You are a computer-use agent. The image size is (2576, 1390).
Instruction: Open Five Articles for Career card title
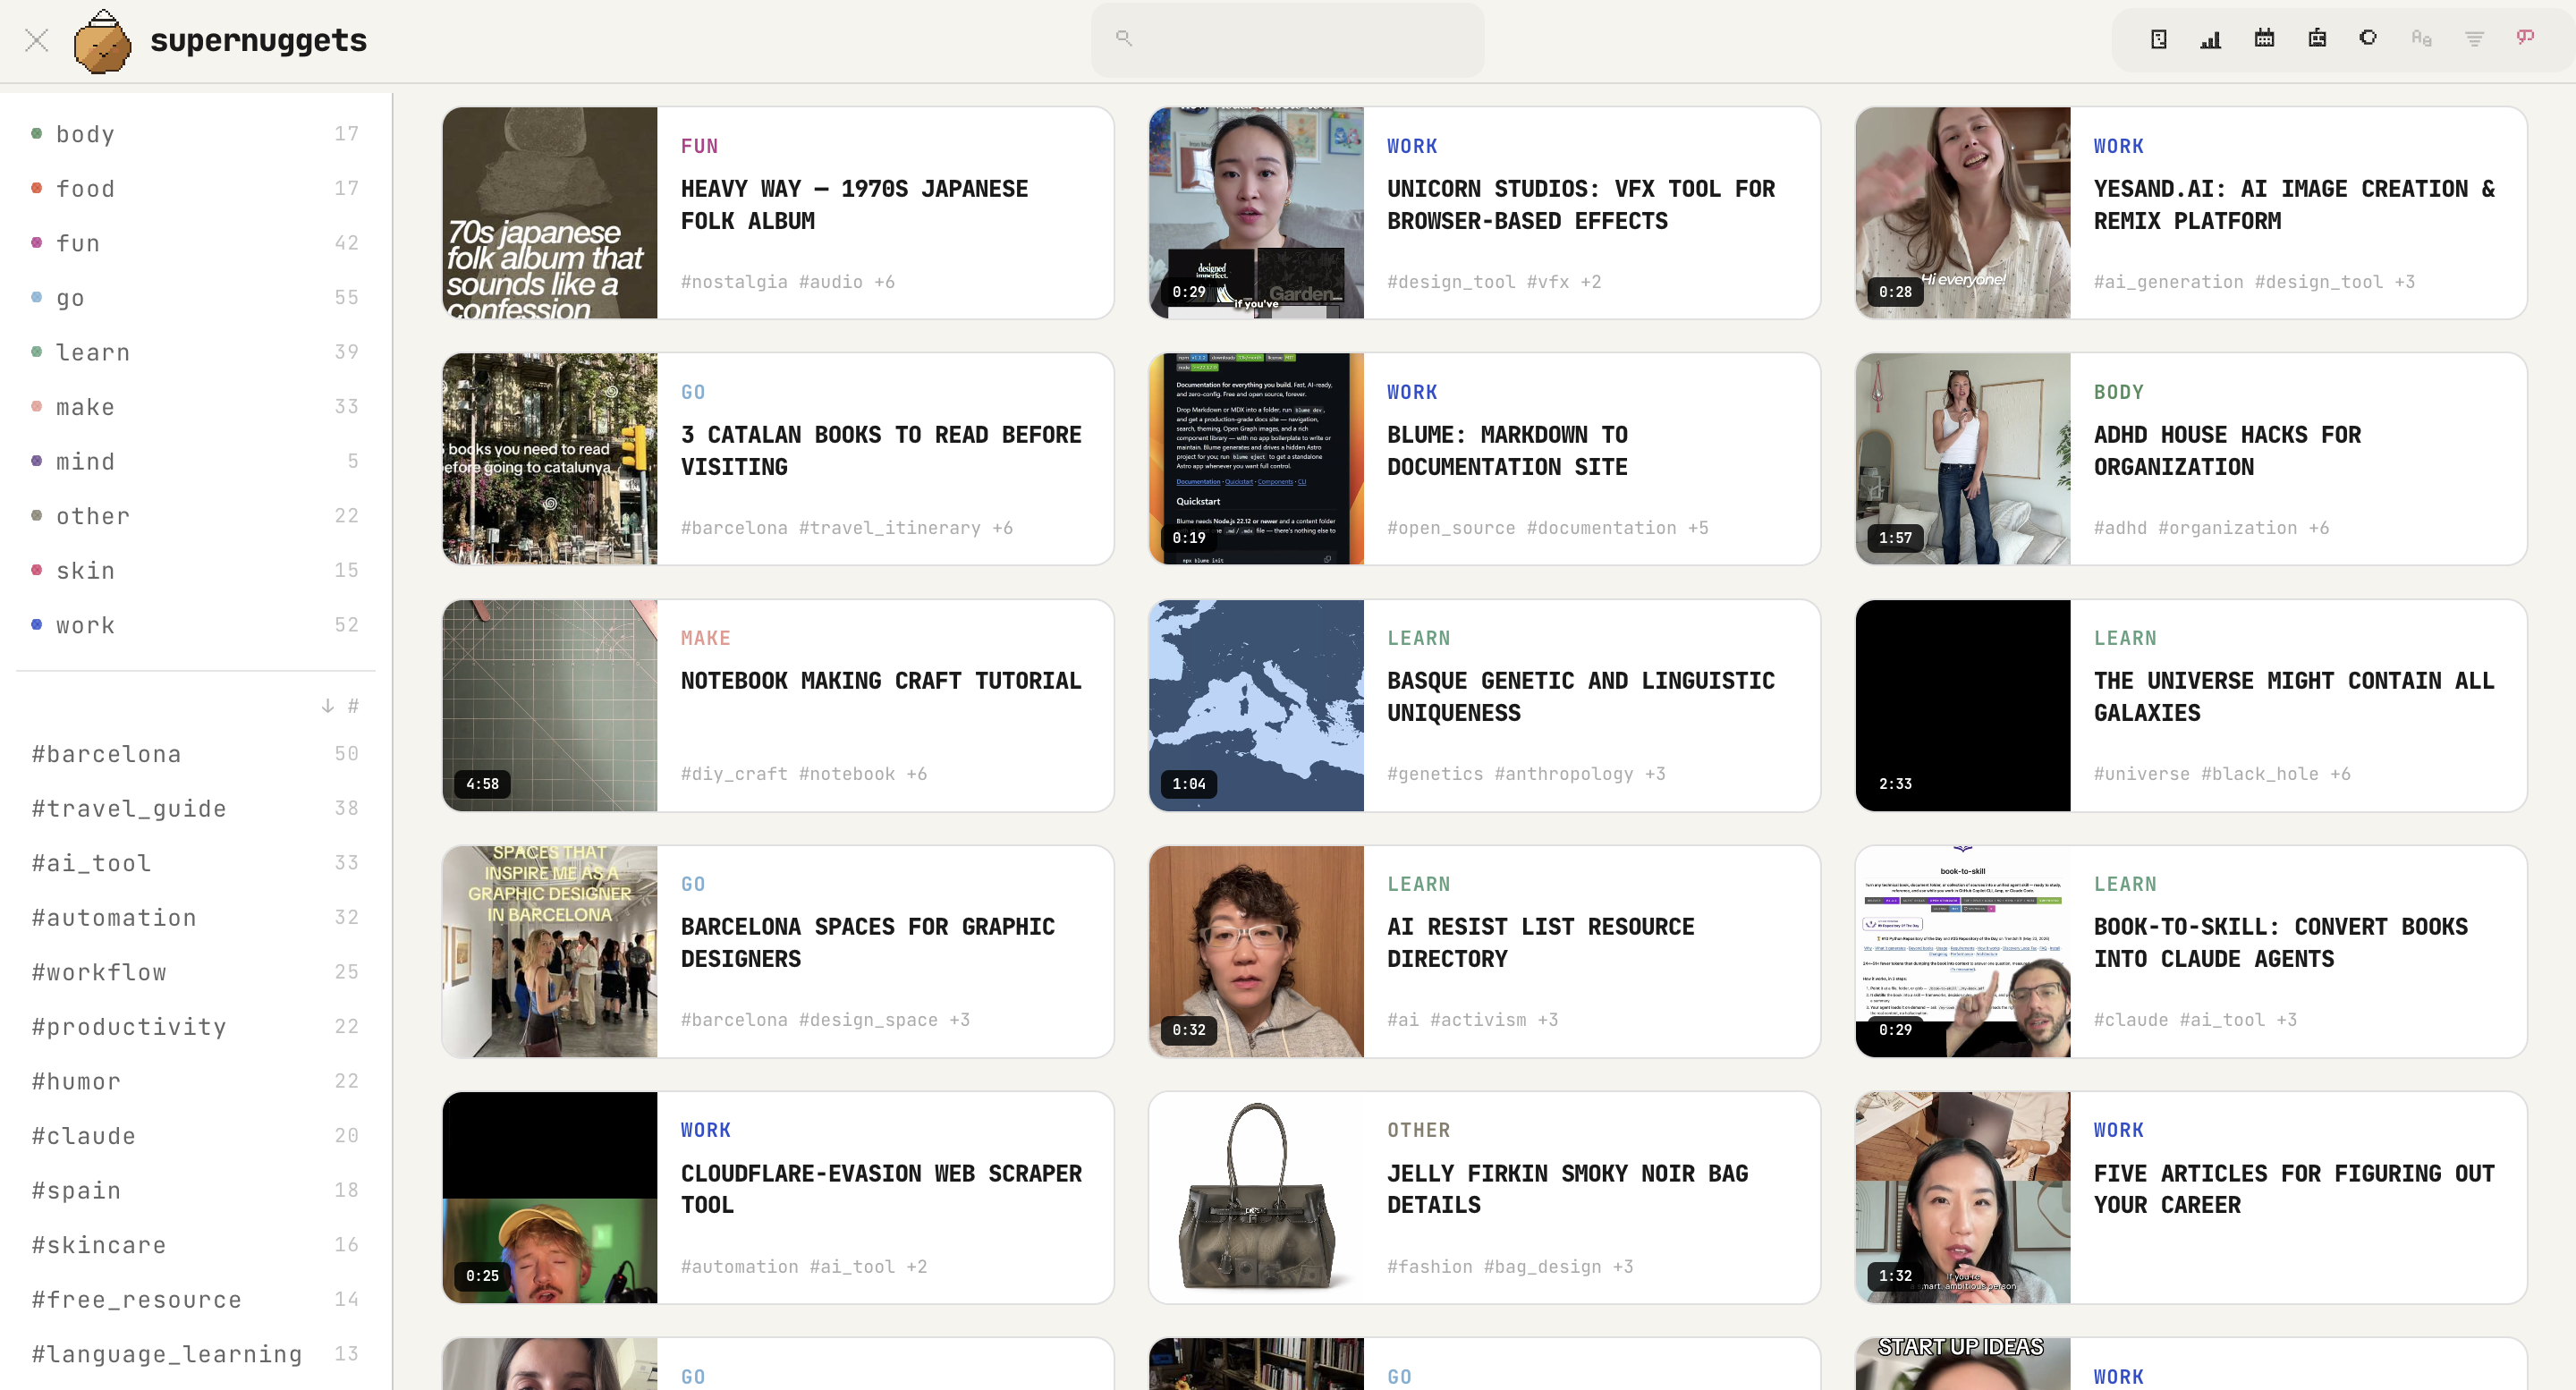coord(2293,1188)
